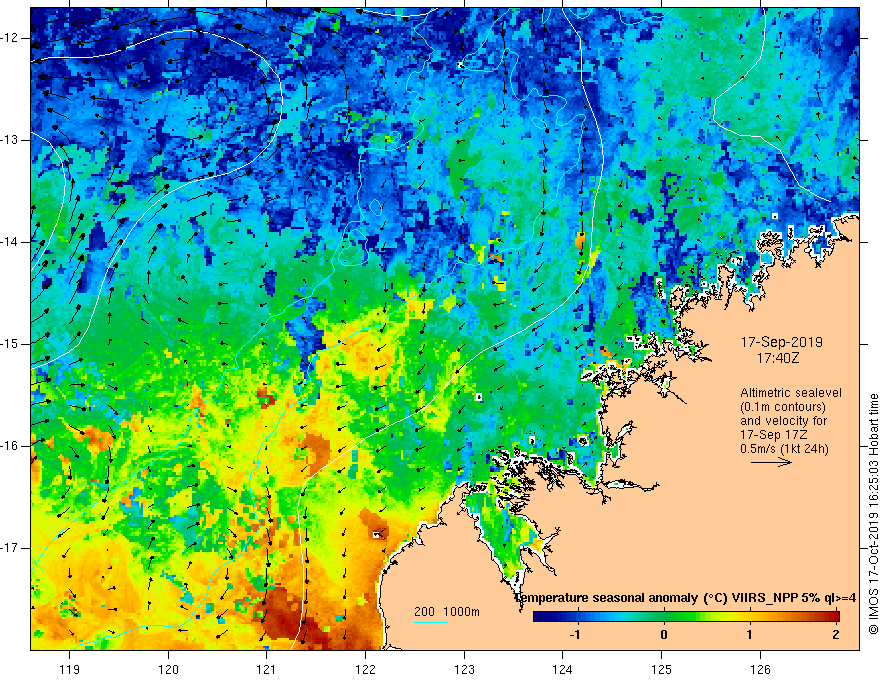Click longitude label 126 on bottom axis
The image size is (880, 680).
pos(760,669)
